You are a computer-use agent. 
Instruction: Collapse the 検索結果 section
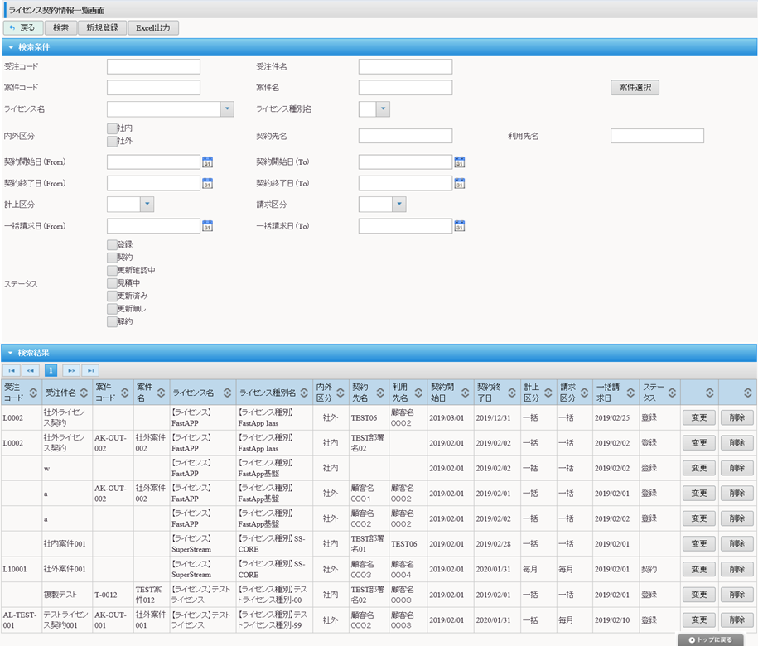10,353
